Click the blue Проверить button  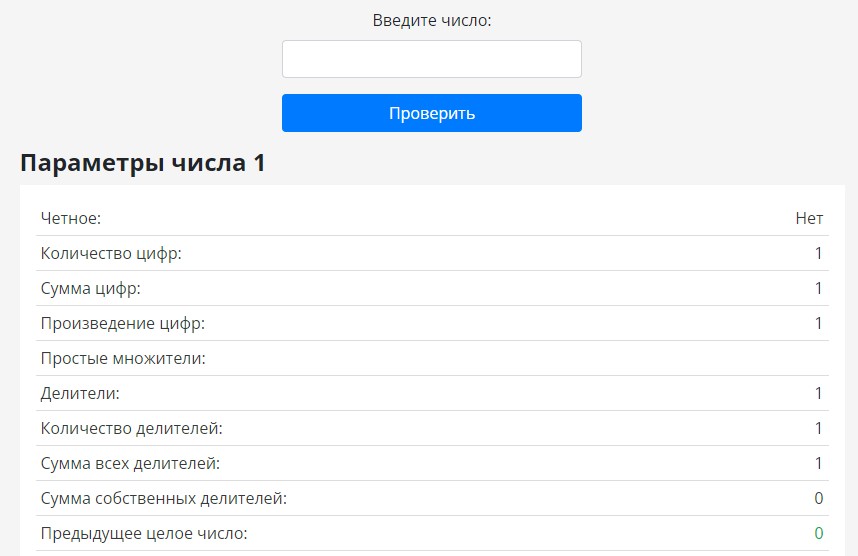432,113
